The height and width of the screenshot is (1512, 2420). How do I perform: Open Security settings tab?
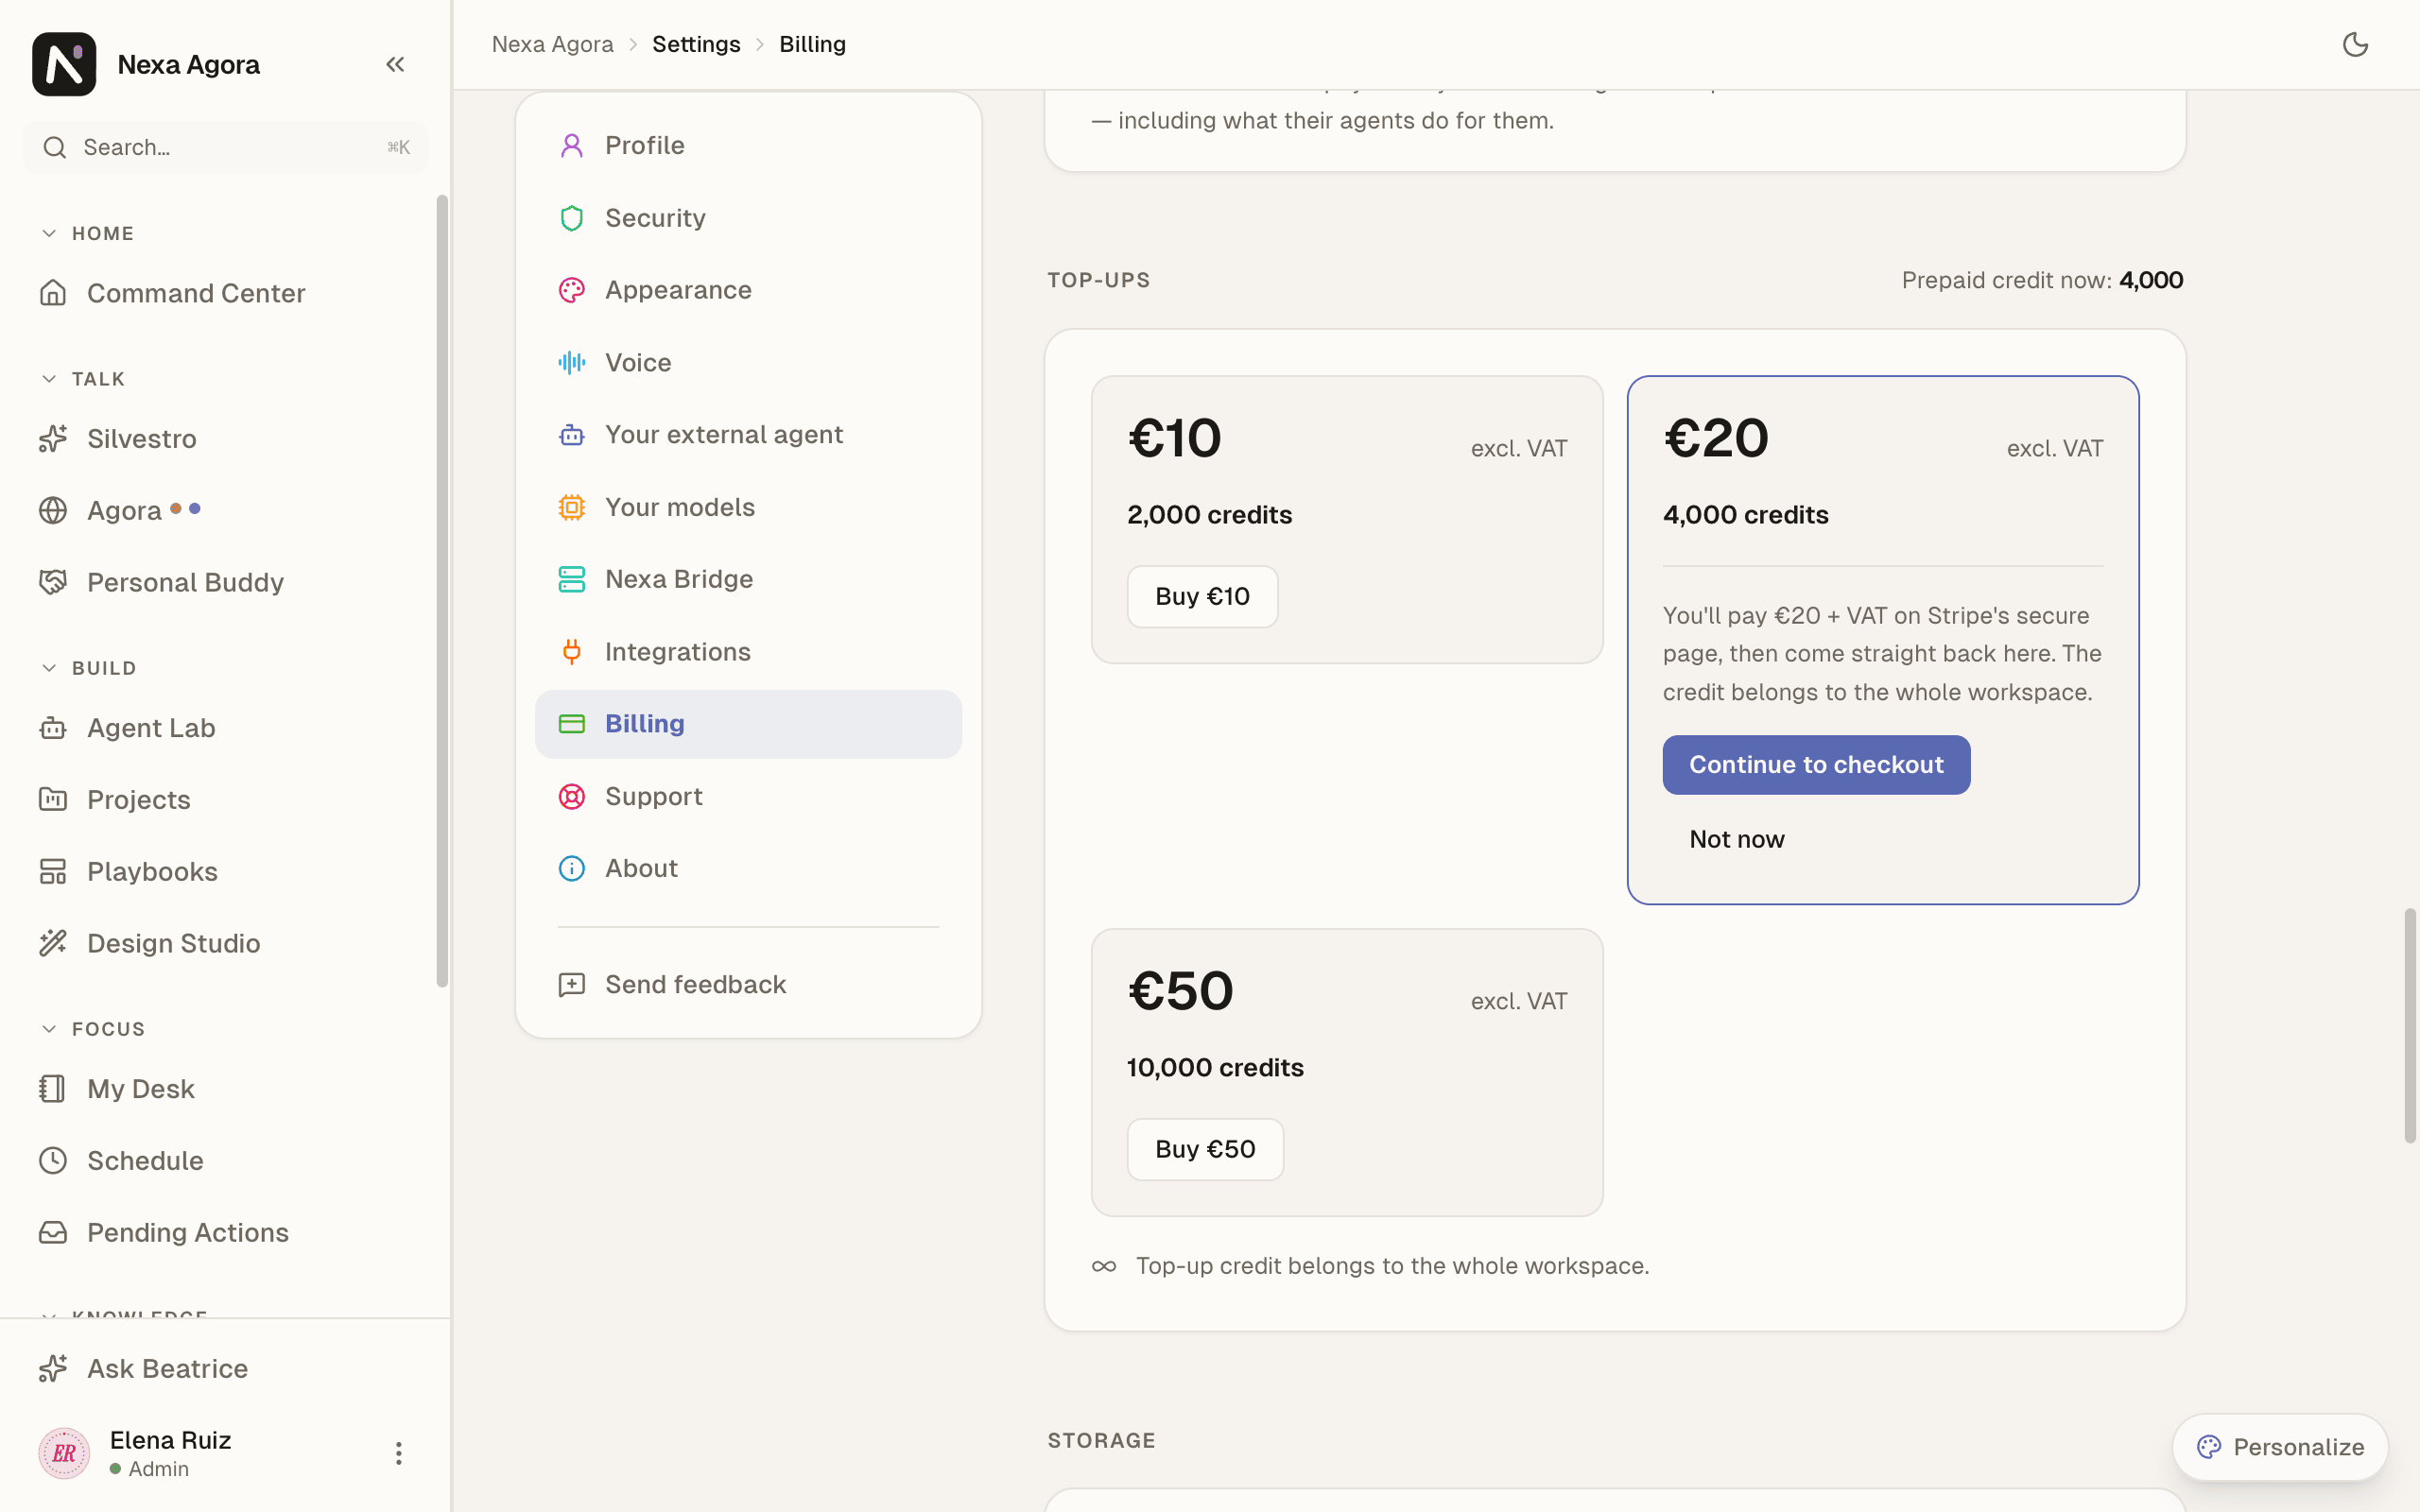coord(748,218)
